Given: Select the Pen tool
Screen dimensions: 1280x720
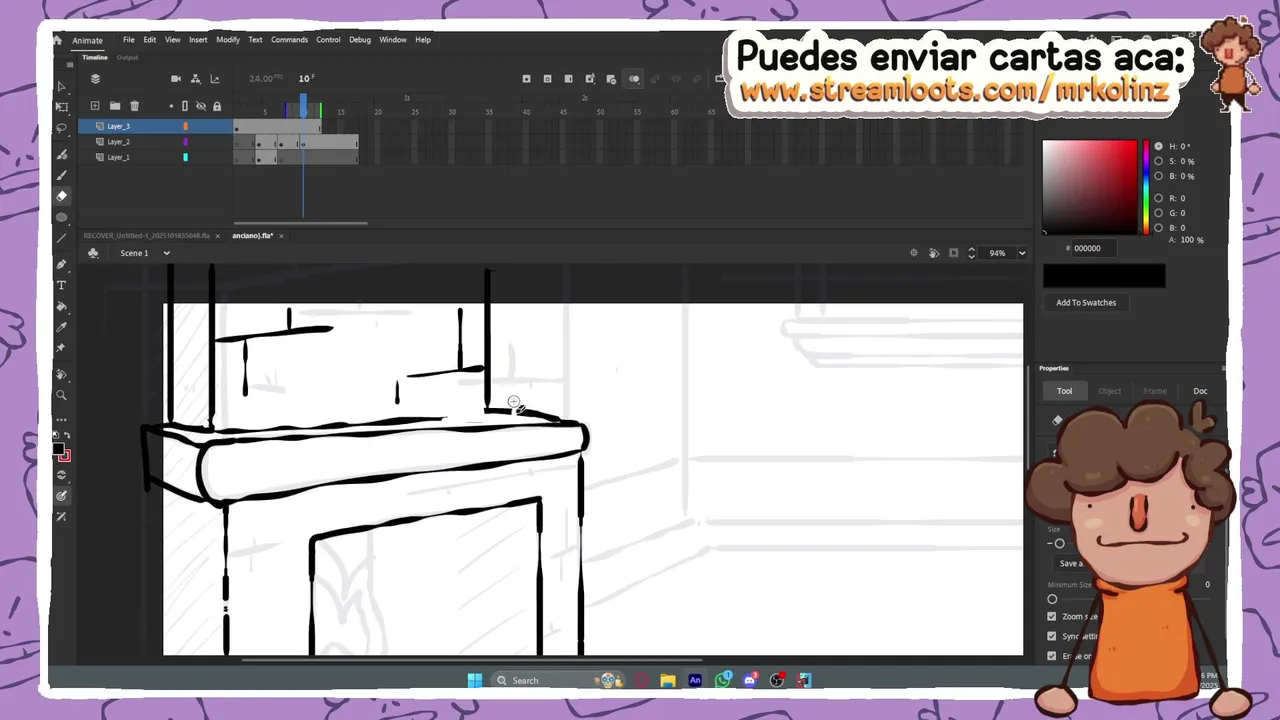Looking at the screenshot, I should point(61,265).
